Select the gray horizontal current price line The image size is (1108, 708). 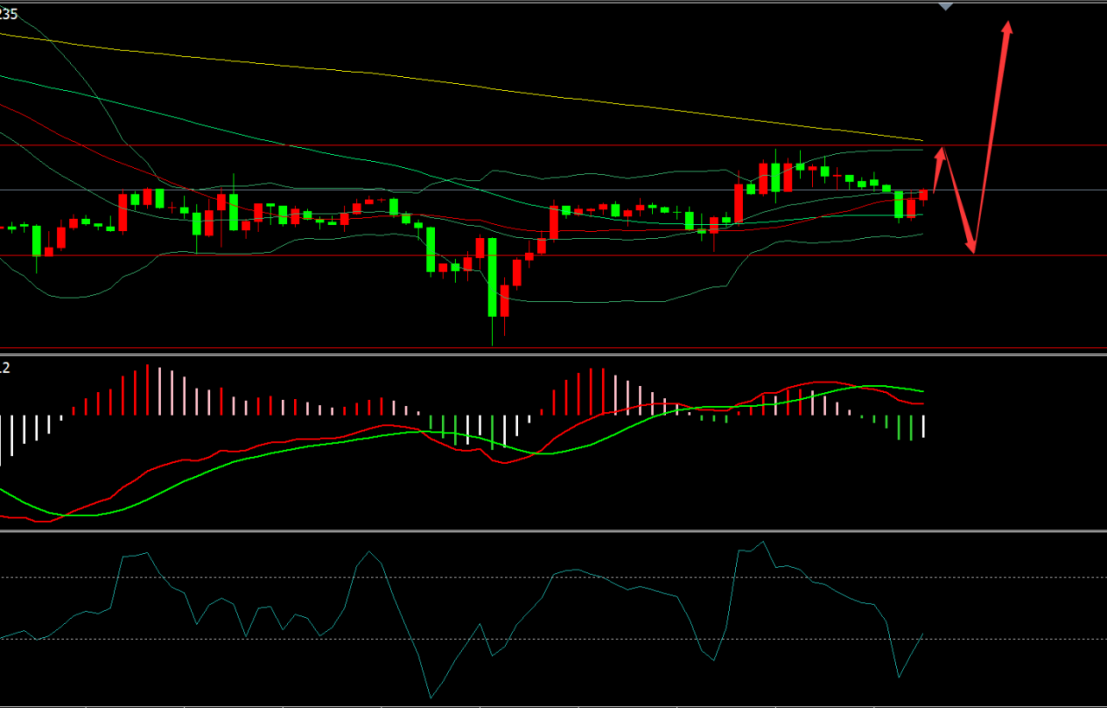pos(553,190)
